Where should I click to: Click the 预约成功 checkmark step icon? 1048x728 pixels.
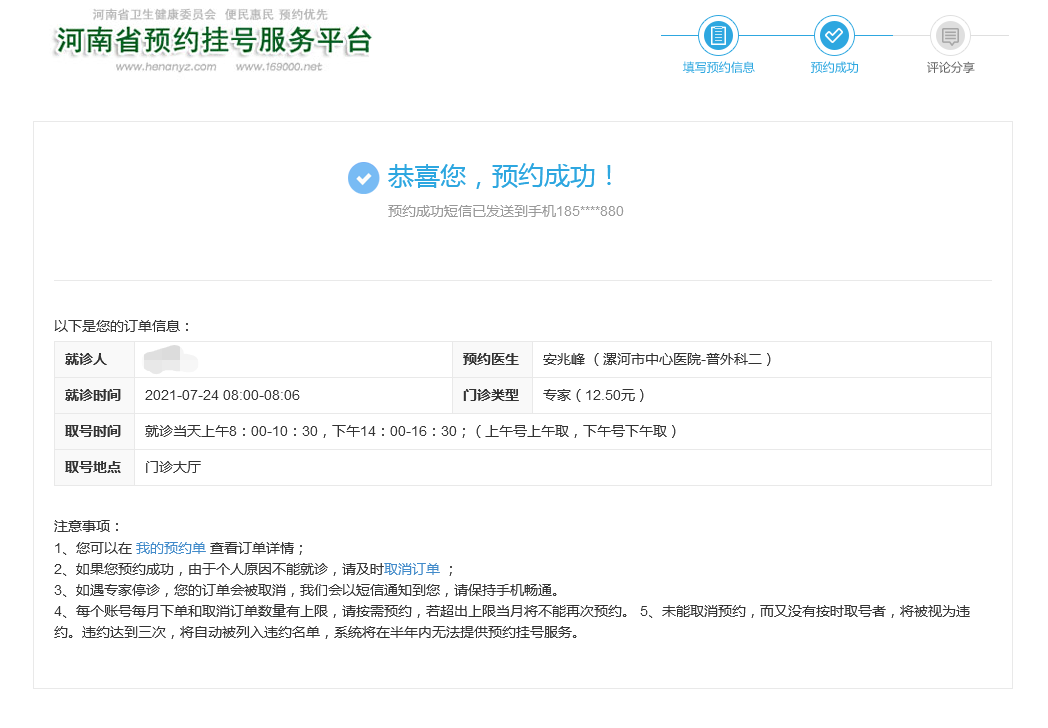834,37
